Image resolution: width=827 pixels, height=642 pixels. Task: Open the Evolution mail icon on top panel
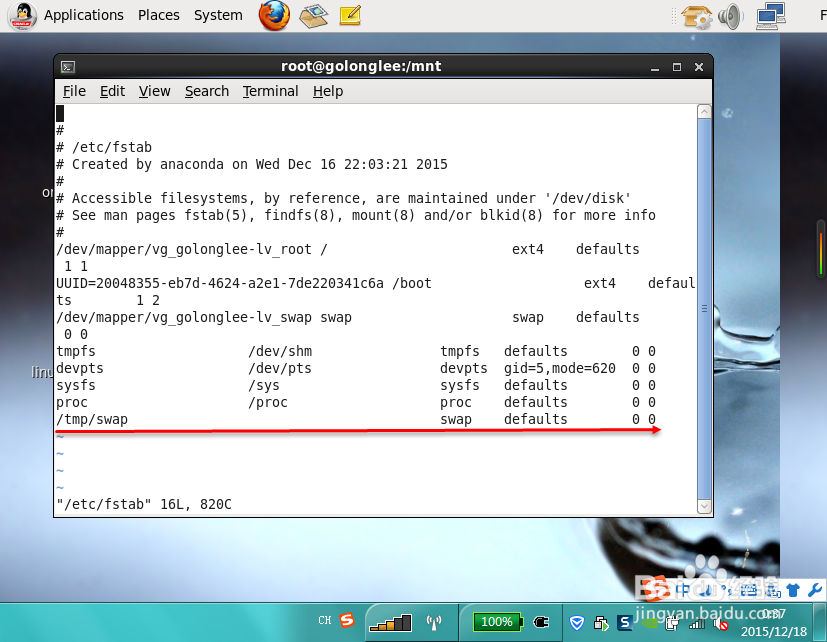pos(313,16)
